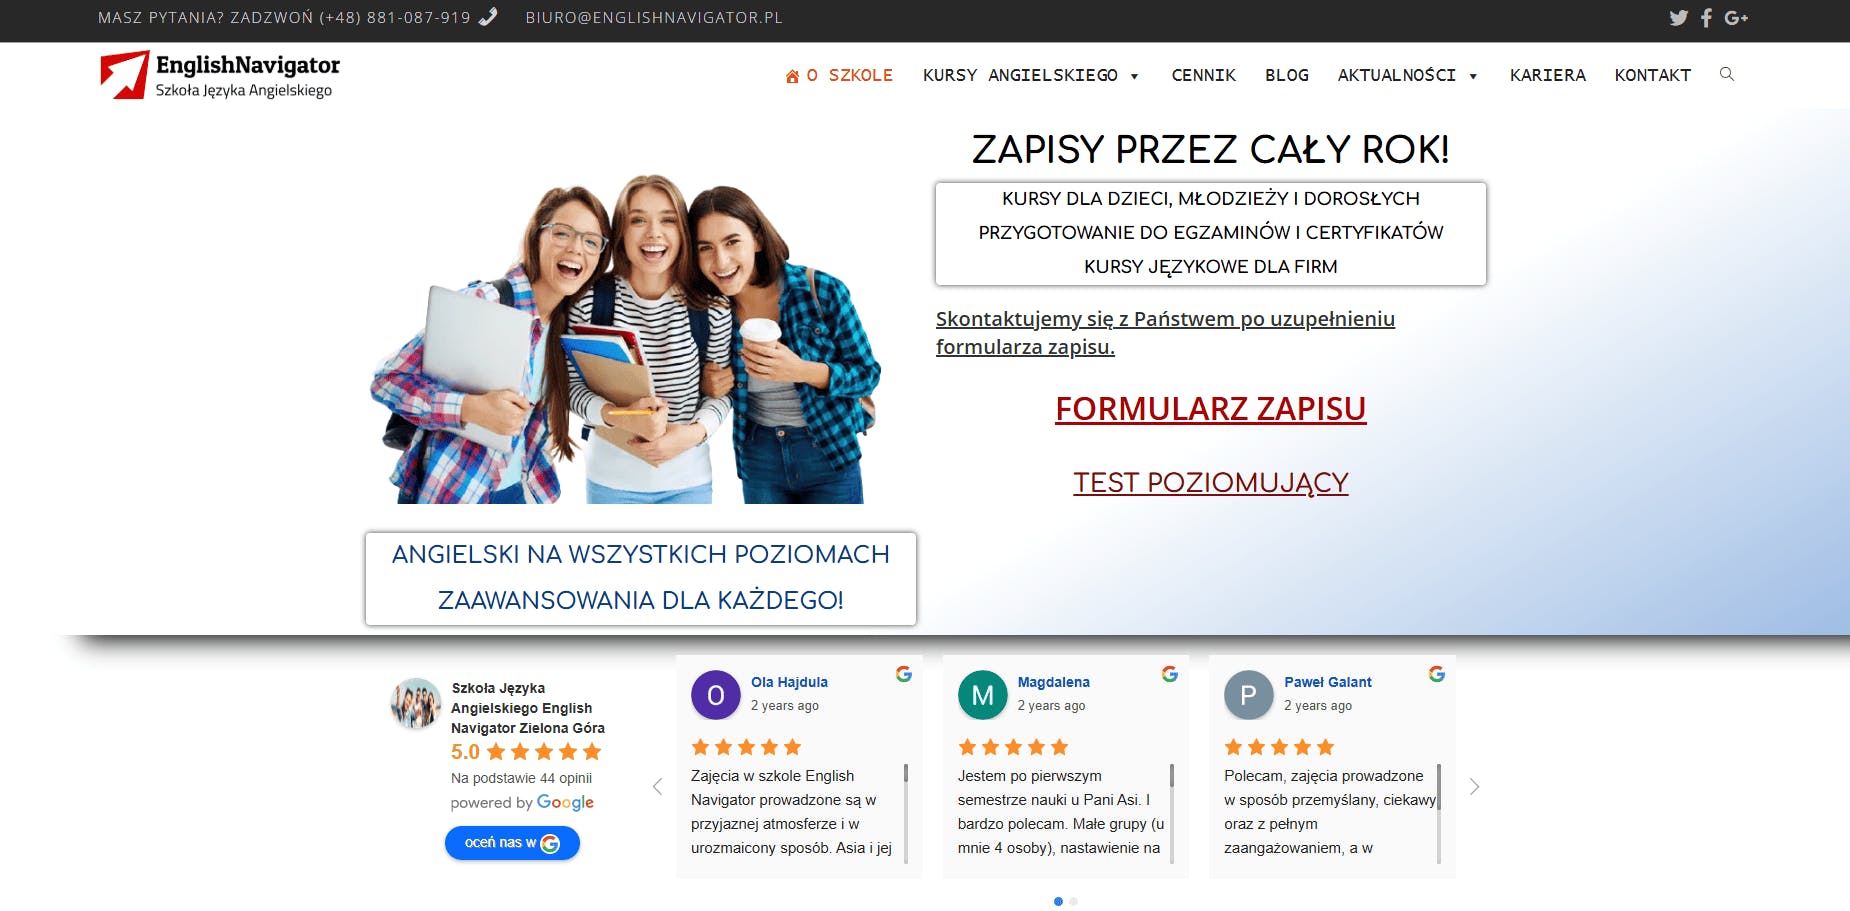
Task: Click the search magnifier icon
Action: pyautogui.click(x=1726, y=74)
